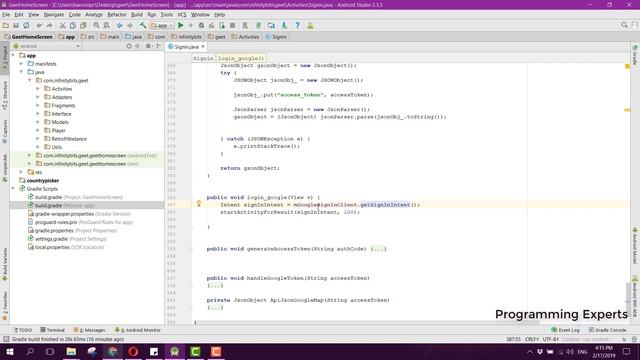Image resolution: width=640 pixels, height=360 pixels.
Task: Toggle the Gradle right side tab
Action: coord(635,55)
